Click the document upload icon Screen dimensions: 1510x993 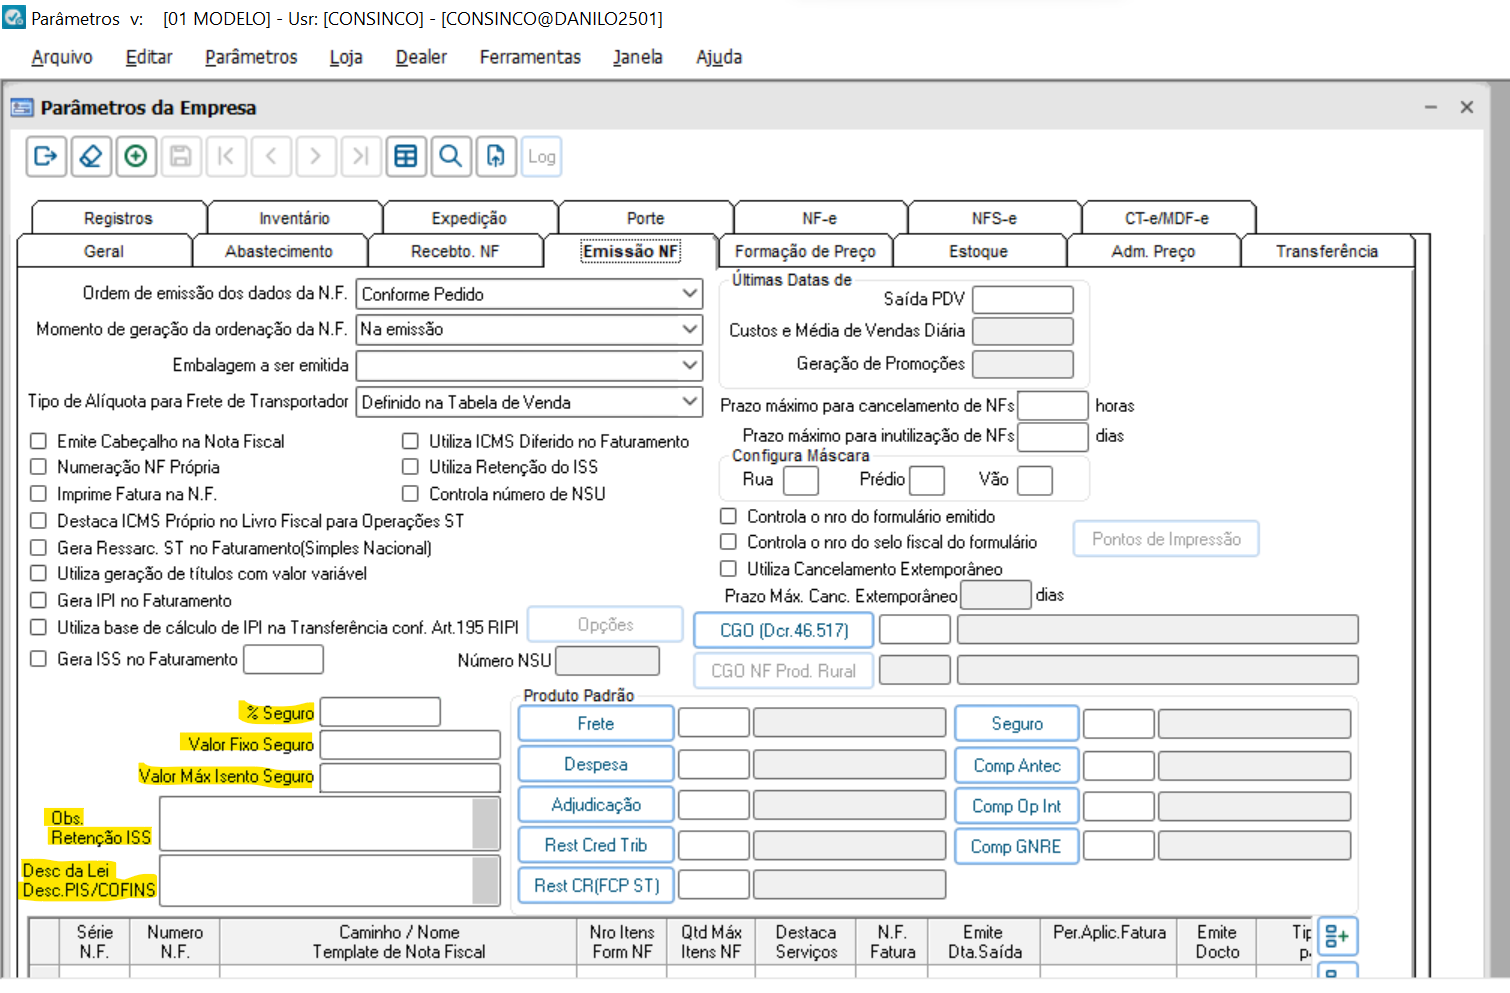click(x=496, y=156)
